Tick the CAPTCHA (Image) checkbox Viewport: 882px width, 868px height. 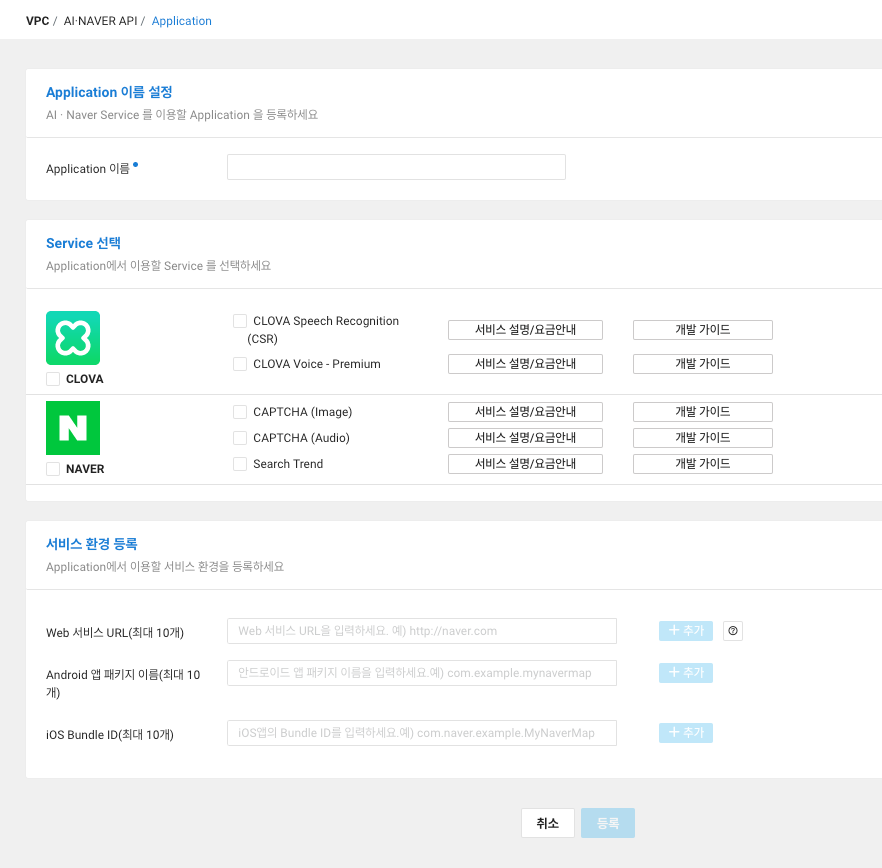point(240,412)
